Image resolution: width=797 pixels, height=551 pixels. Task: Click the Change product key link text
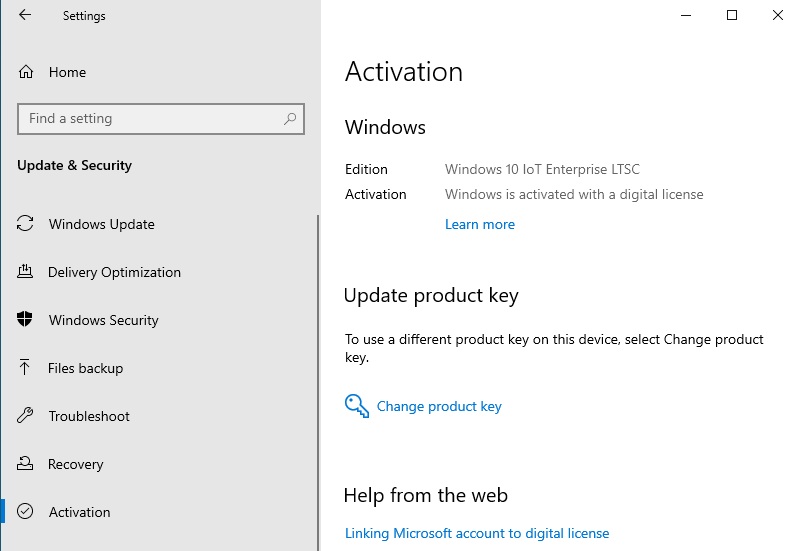(x=439, y=406)
